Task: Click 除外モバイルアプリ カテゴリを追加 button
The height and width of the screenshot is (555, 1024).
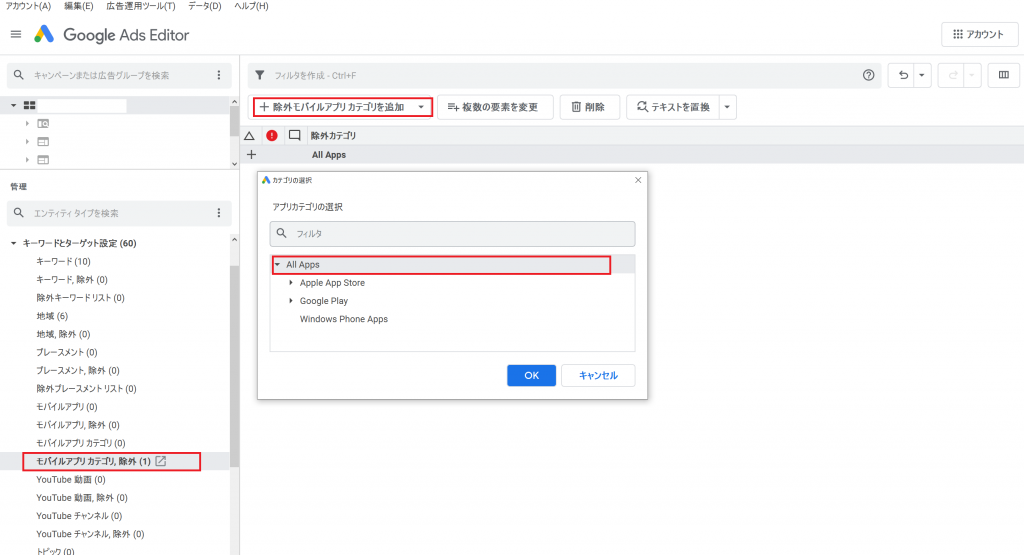Action: tap(332, 107)
